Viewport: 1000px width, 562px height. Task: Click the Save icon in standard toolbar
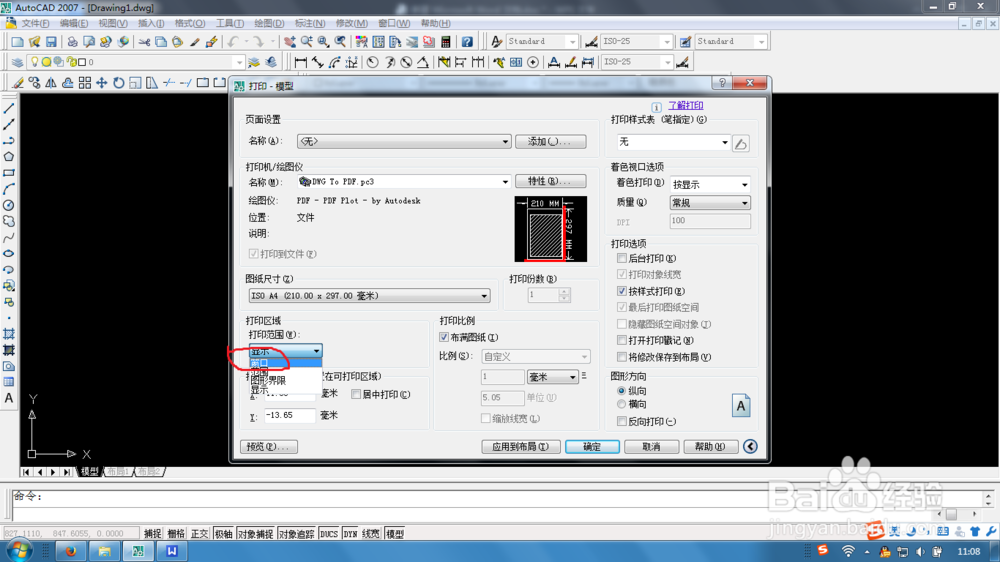pos(51,41)
